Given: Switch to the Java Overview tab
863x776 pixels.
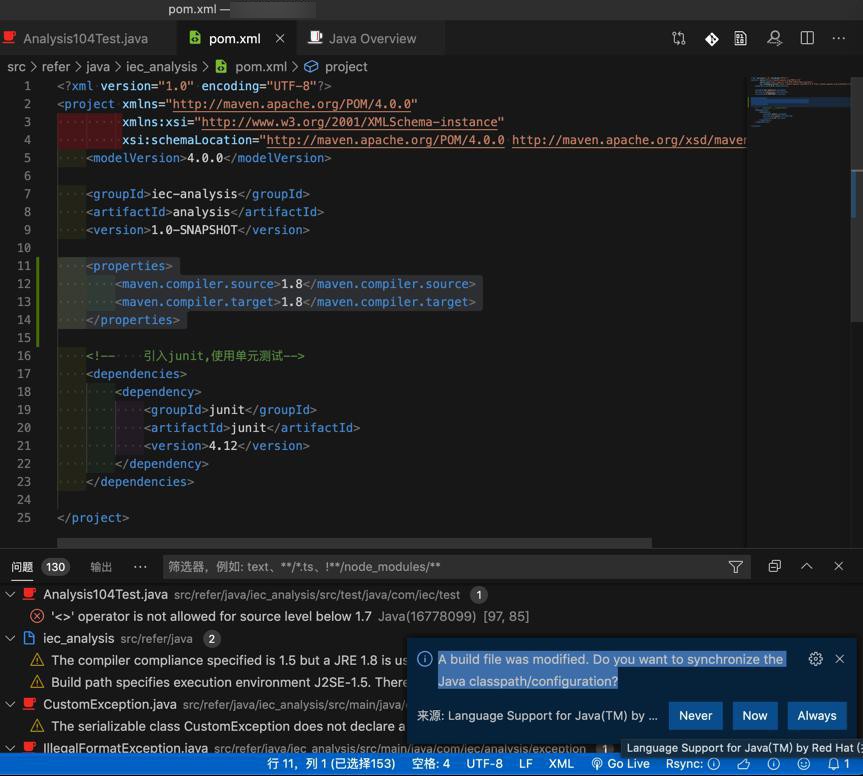Looking at the screenshot, I should 372,38.
